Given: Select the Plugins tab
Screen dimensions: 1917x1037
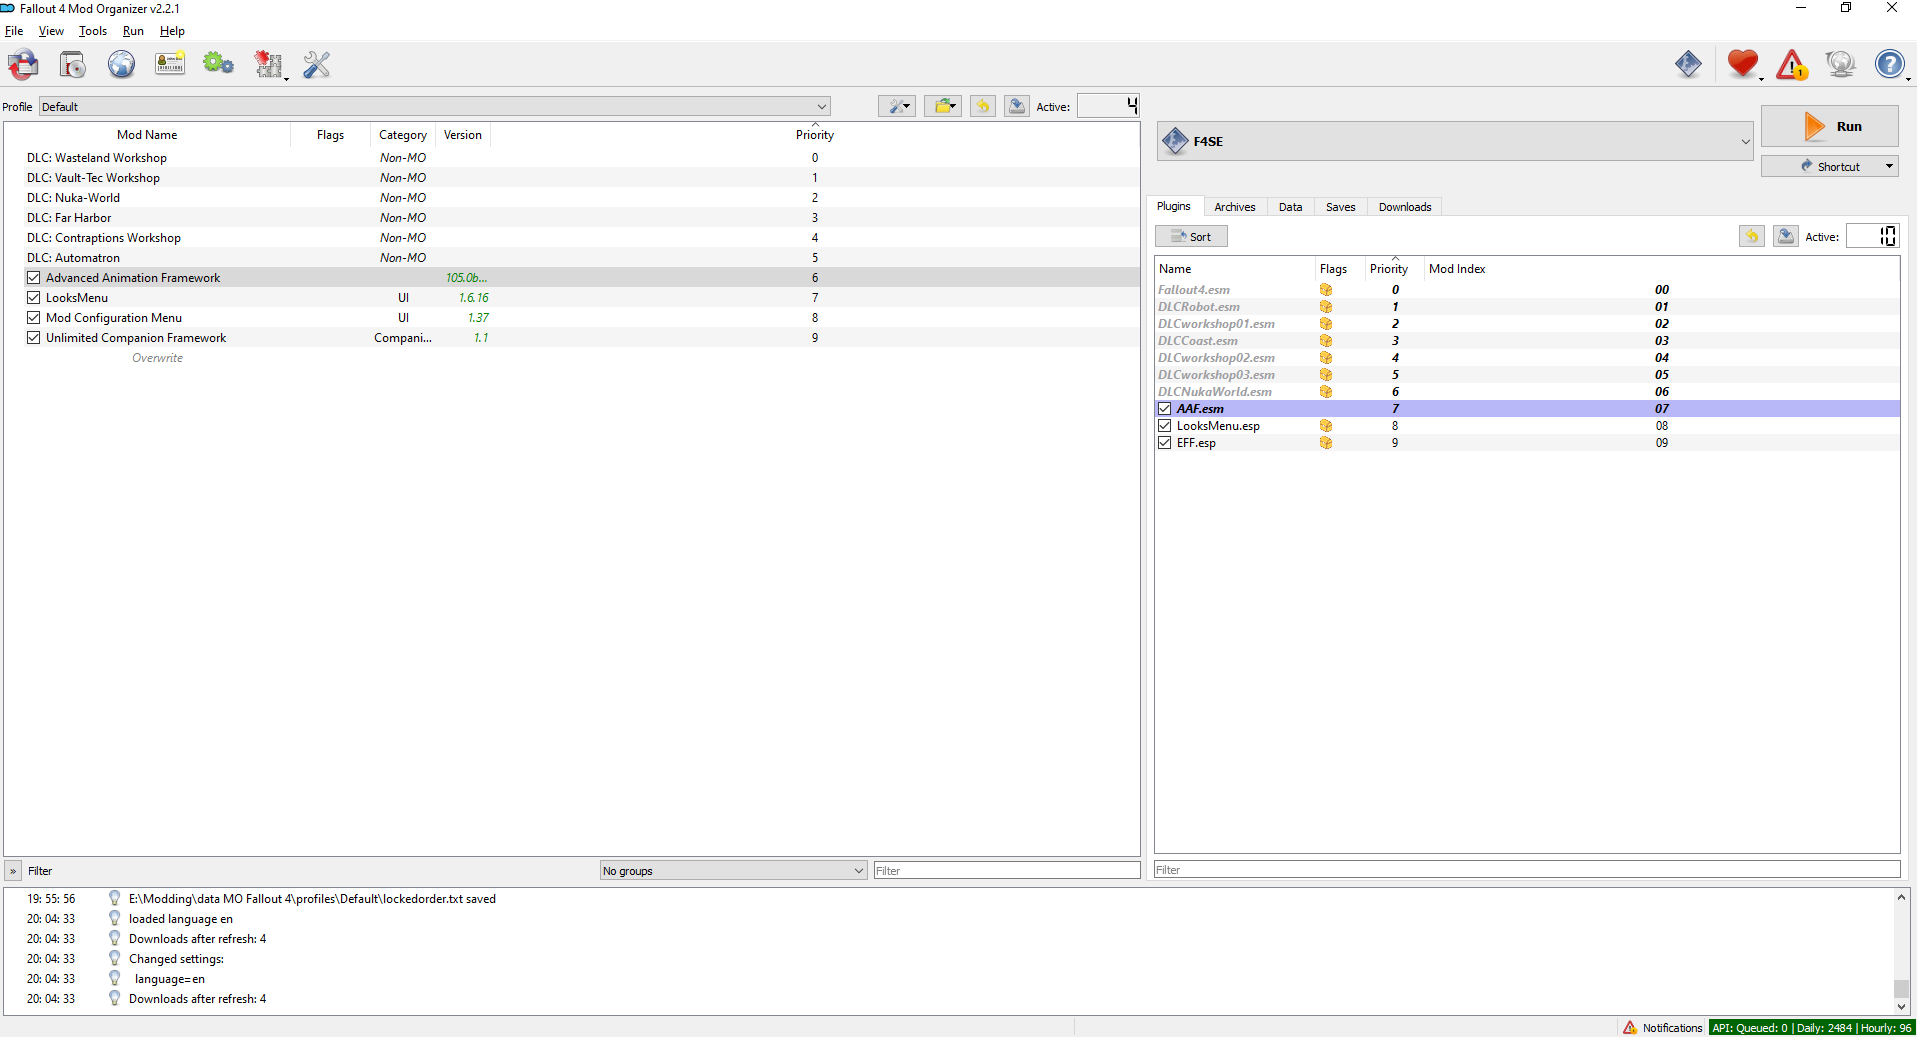Looking at the screenshot, I should tap(1174, 206).
